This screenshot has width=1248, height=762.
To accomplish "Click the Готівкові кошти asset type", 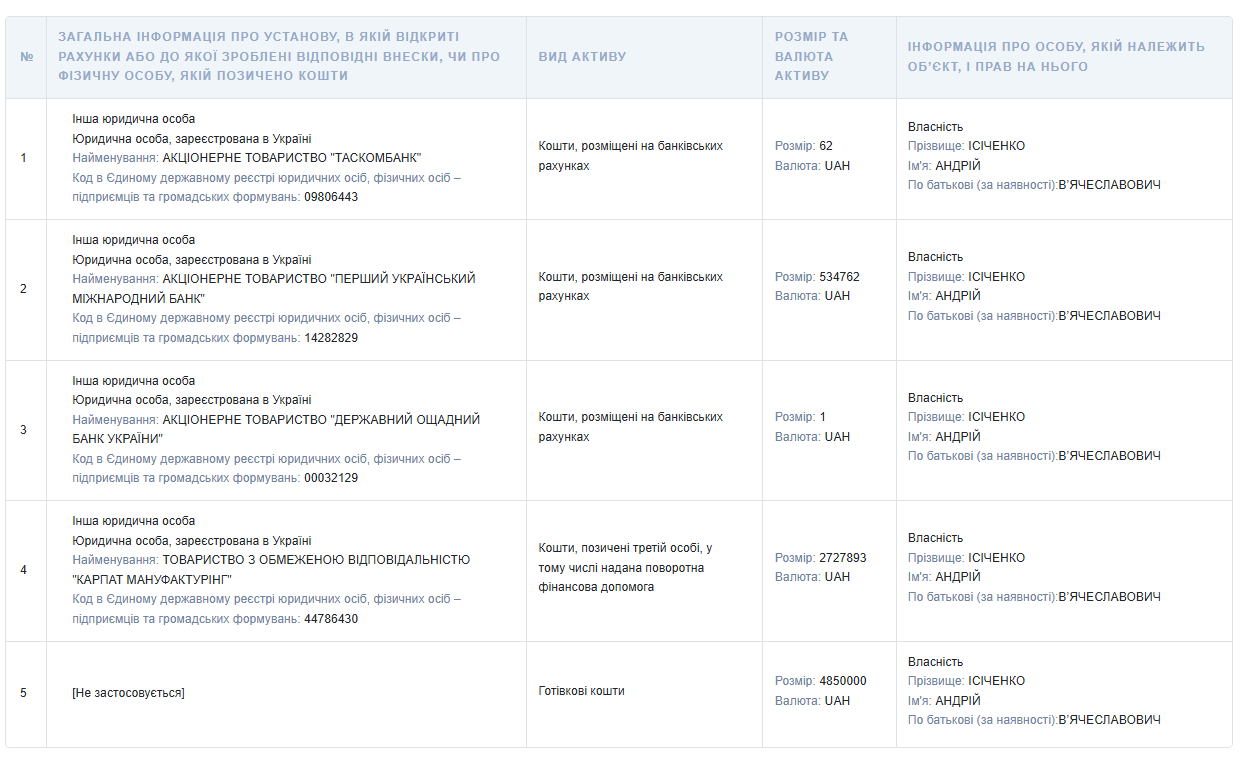I will point(581,691).
